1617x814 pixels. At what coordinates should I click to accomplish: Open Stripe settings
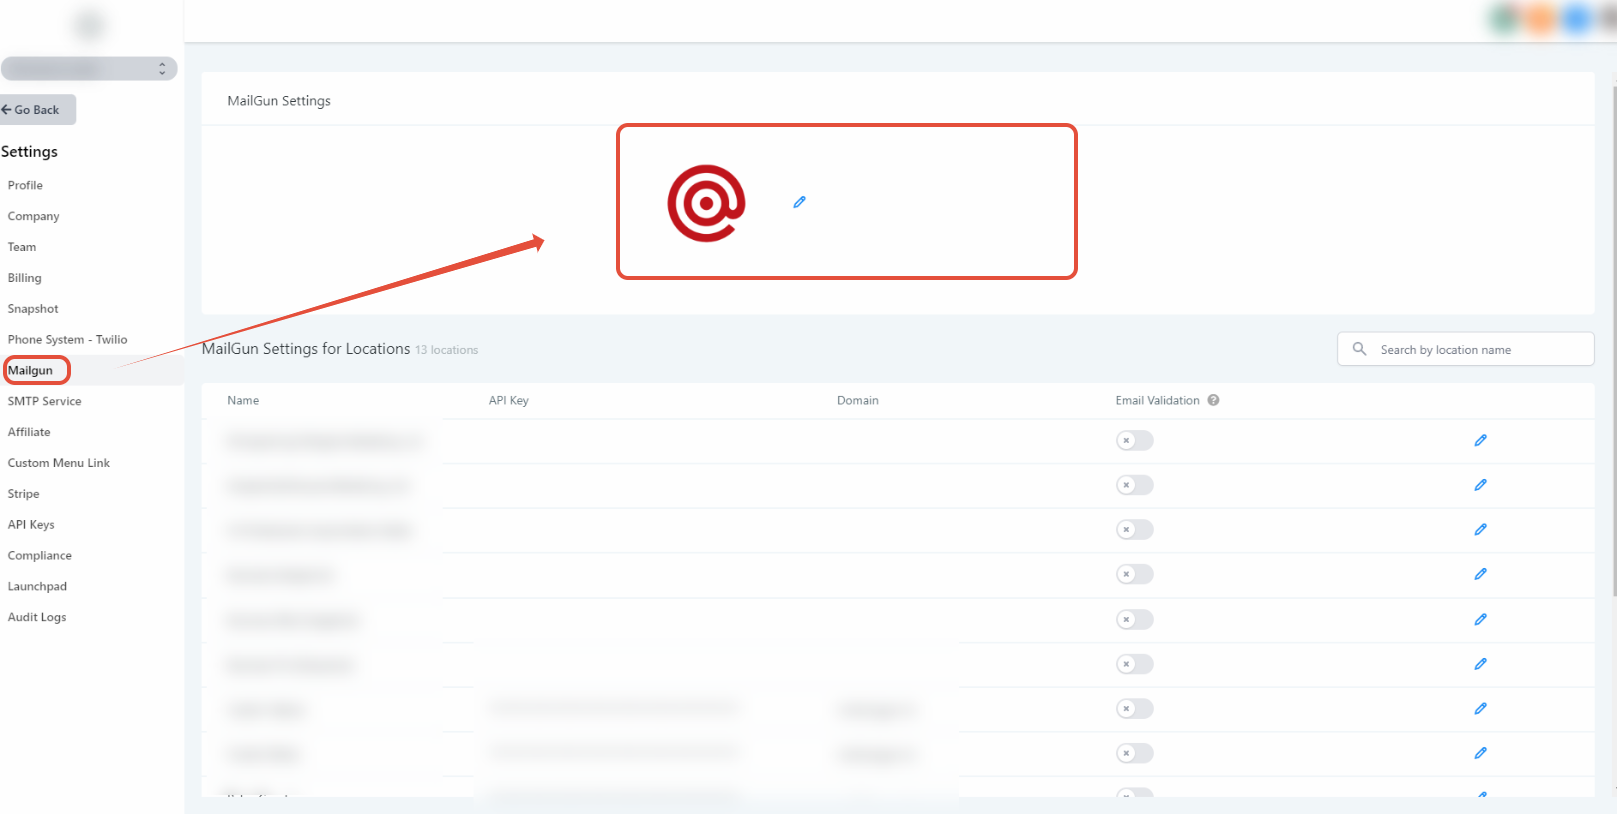click(x=23, y=494)
